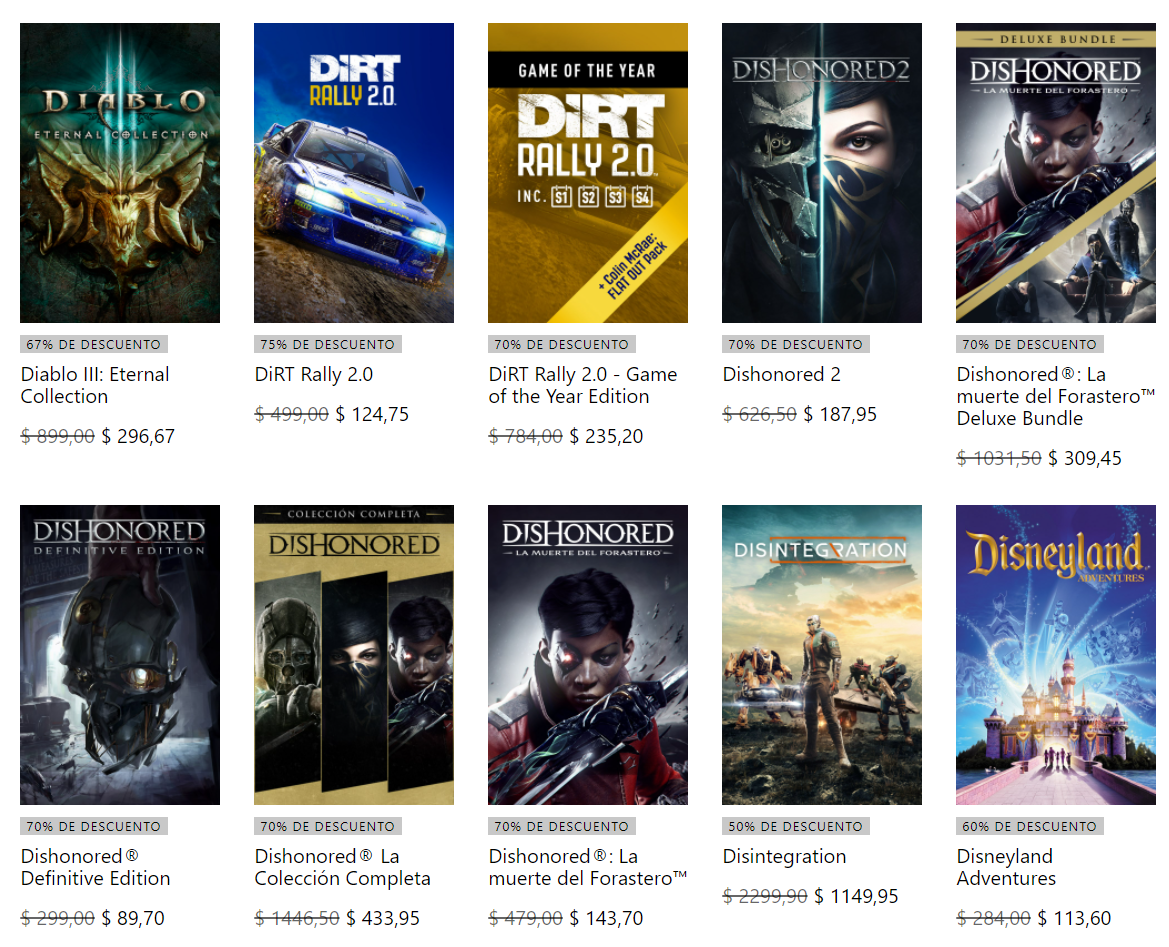Click the 75% de descuento badge

click(x=328, y=345)
